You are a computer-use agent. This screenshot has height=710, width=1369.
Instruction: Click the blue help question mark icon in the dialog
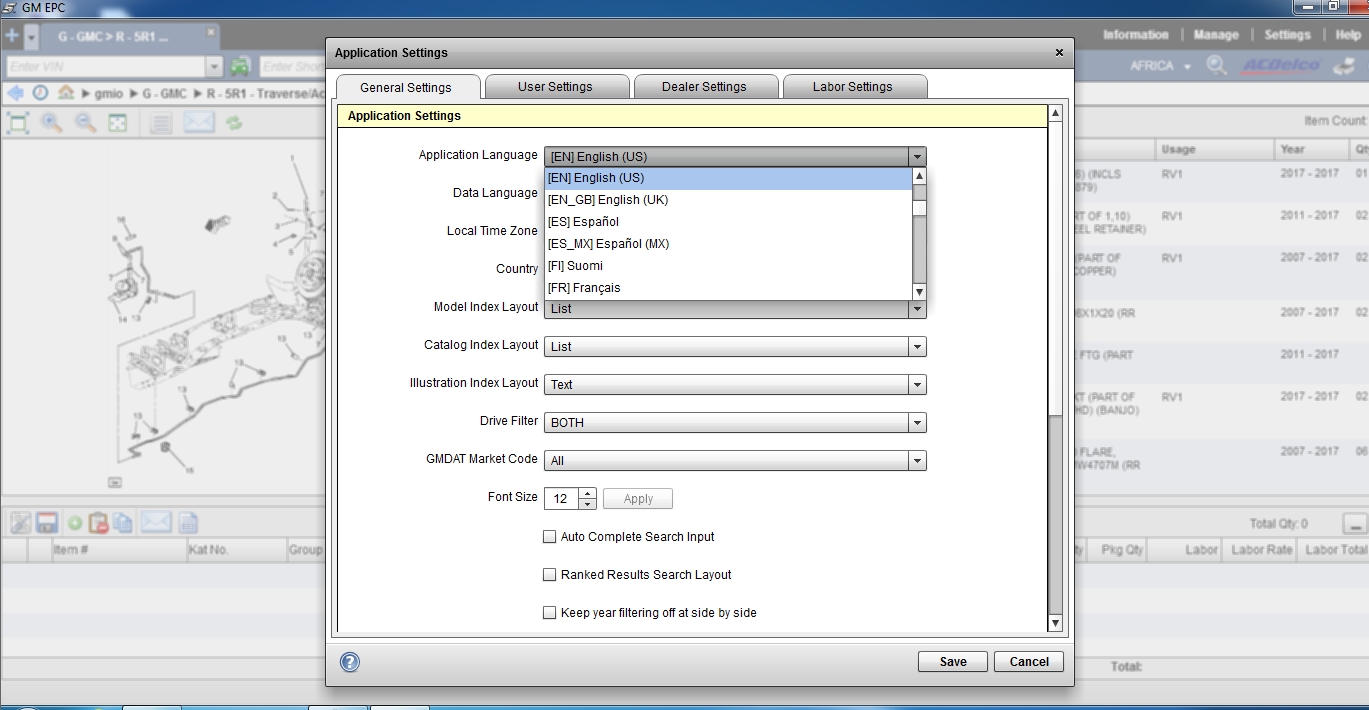(x=350, y=662)
